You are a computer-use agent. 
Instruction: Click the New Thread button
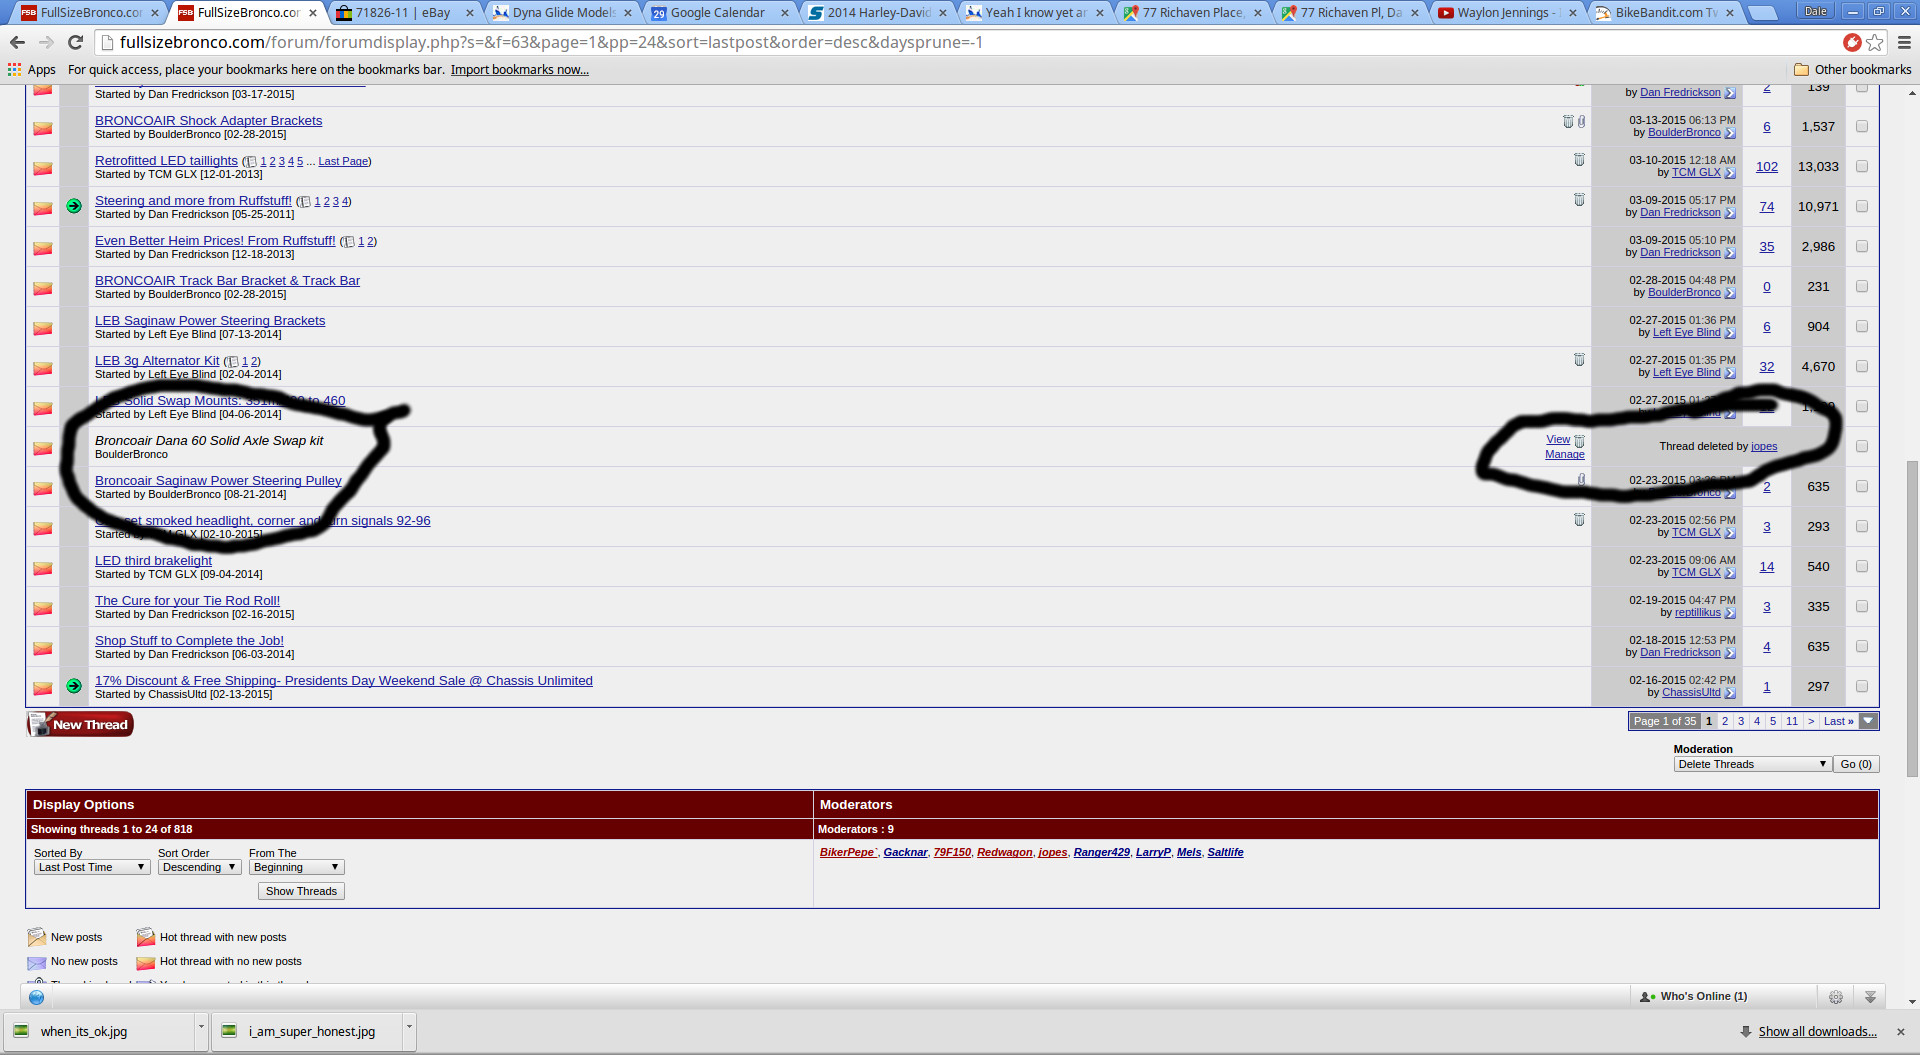pyautogui.click(x=80, y=724)
